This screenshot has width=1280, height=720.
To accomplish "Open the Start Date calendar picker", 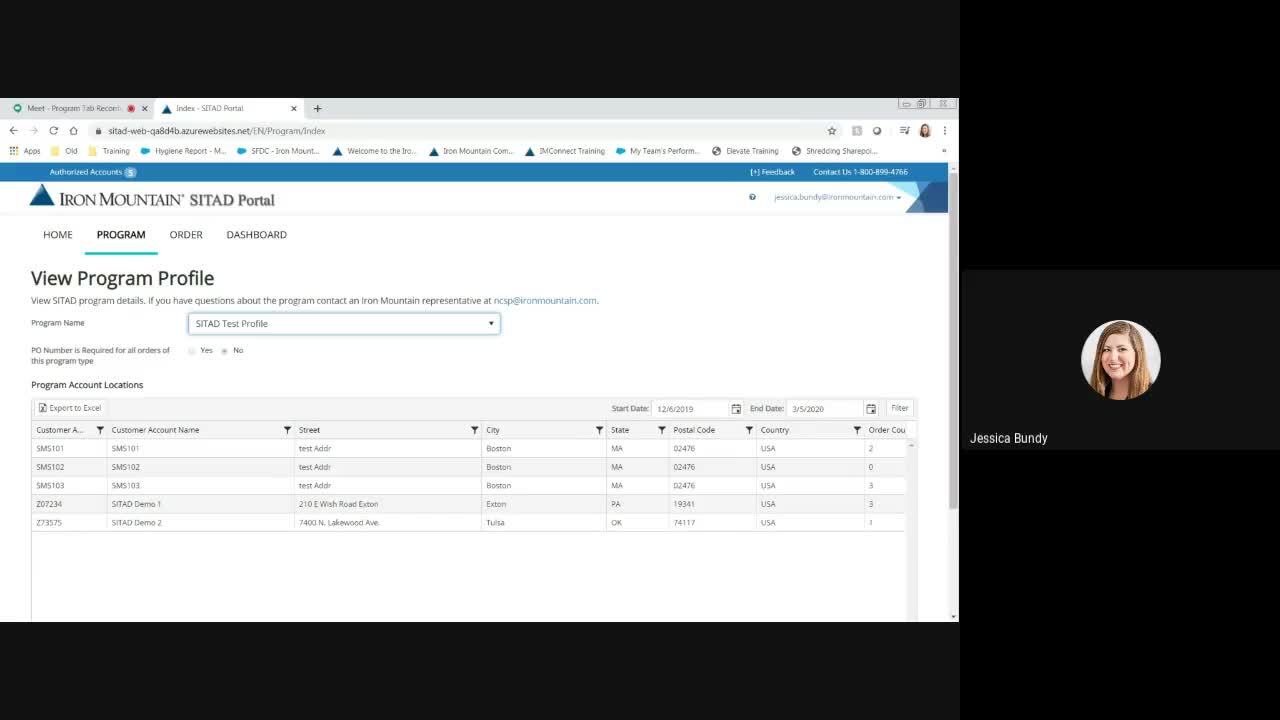I will [736, 409].
